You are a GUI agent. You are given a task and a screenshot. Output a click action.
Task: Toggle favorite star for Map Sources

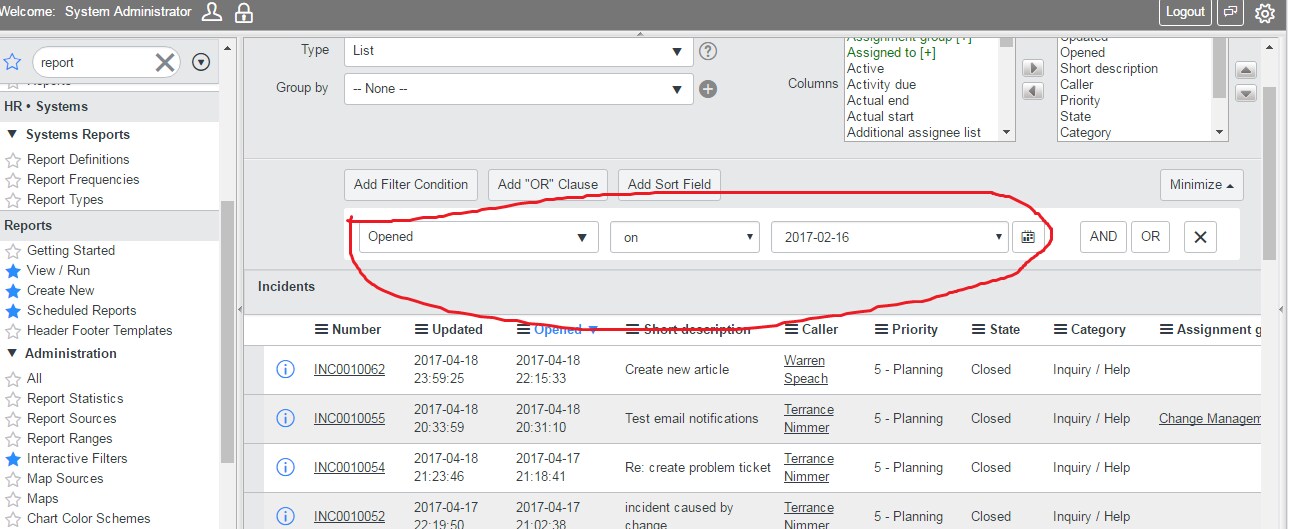(x=13, y=479)
